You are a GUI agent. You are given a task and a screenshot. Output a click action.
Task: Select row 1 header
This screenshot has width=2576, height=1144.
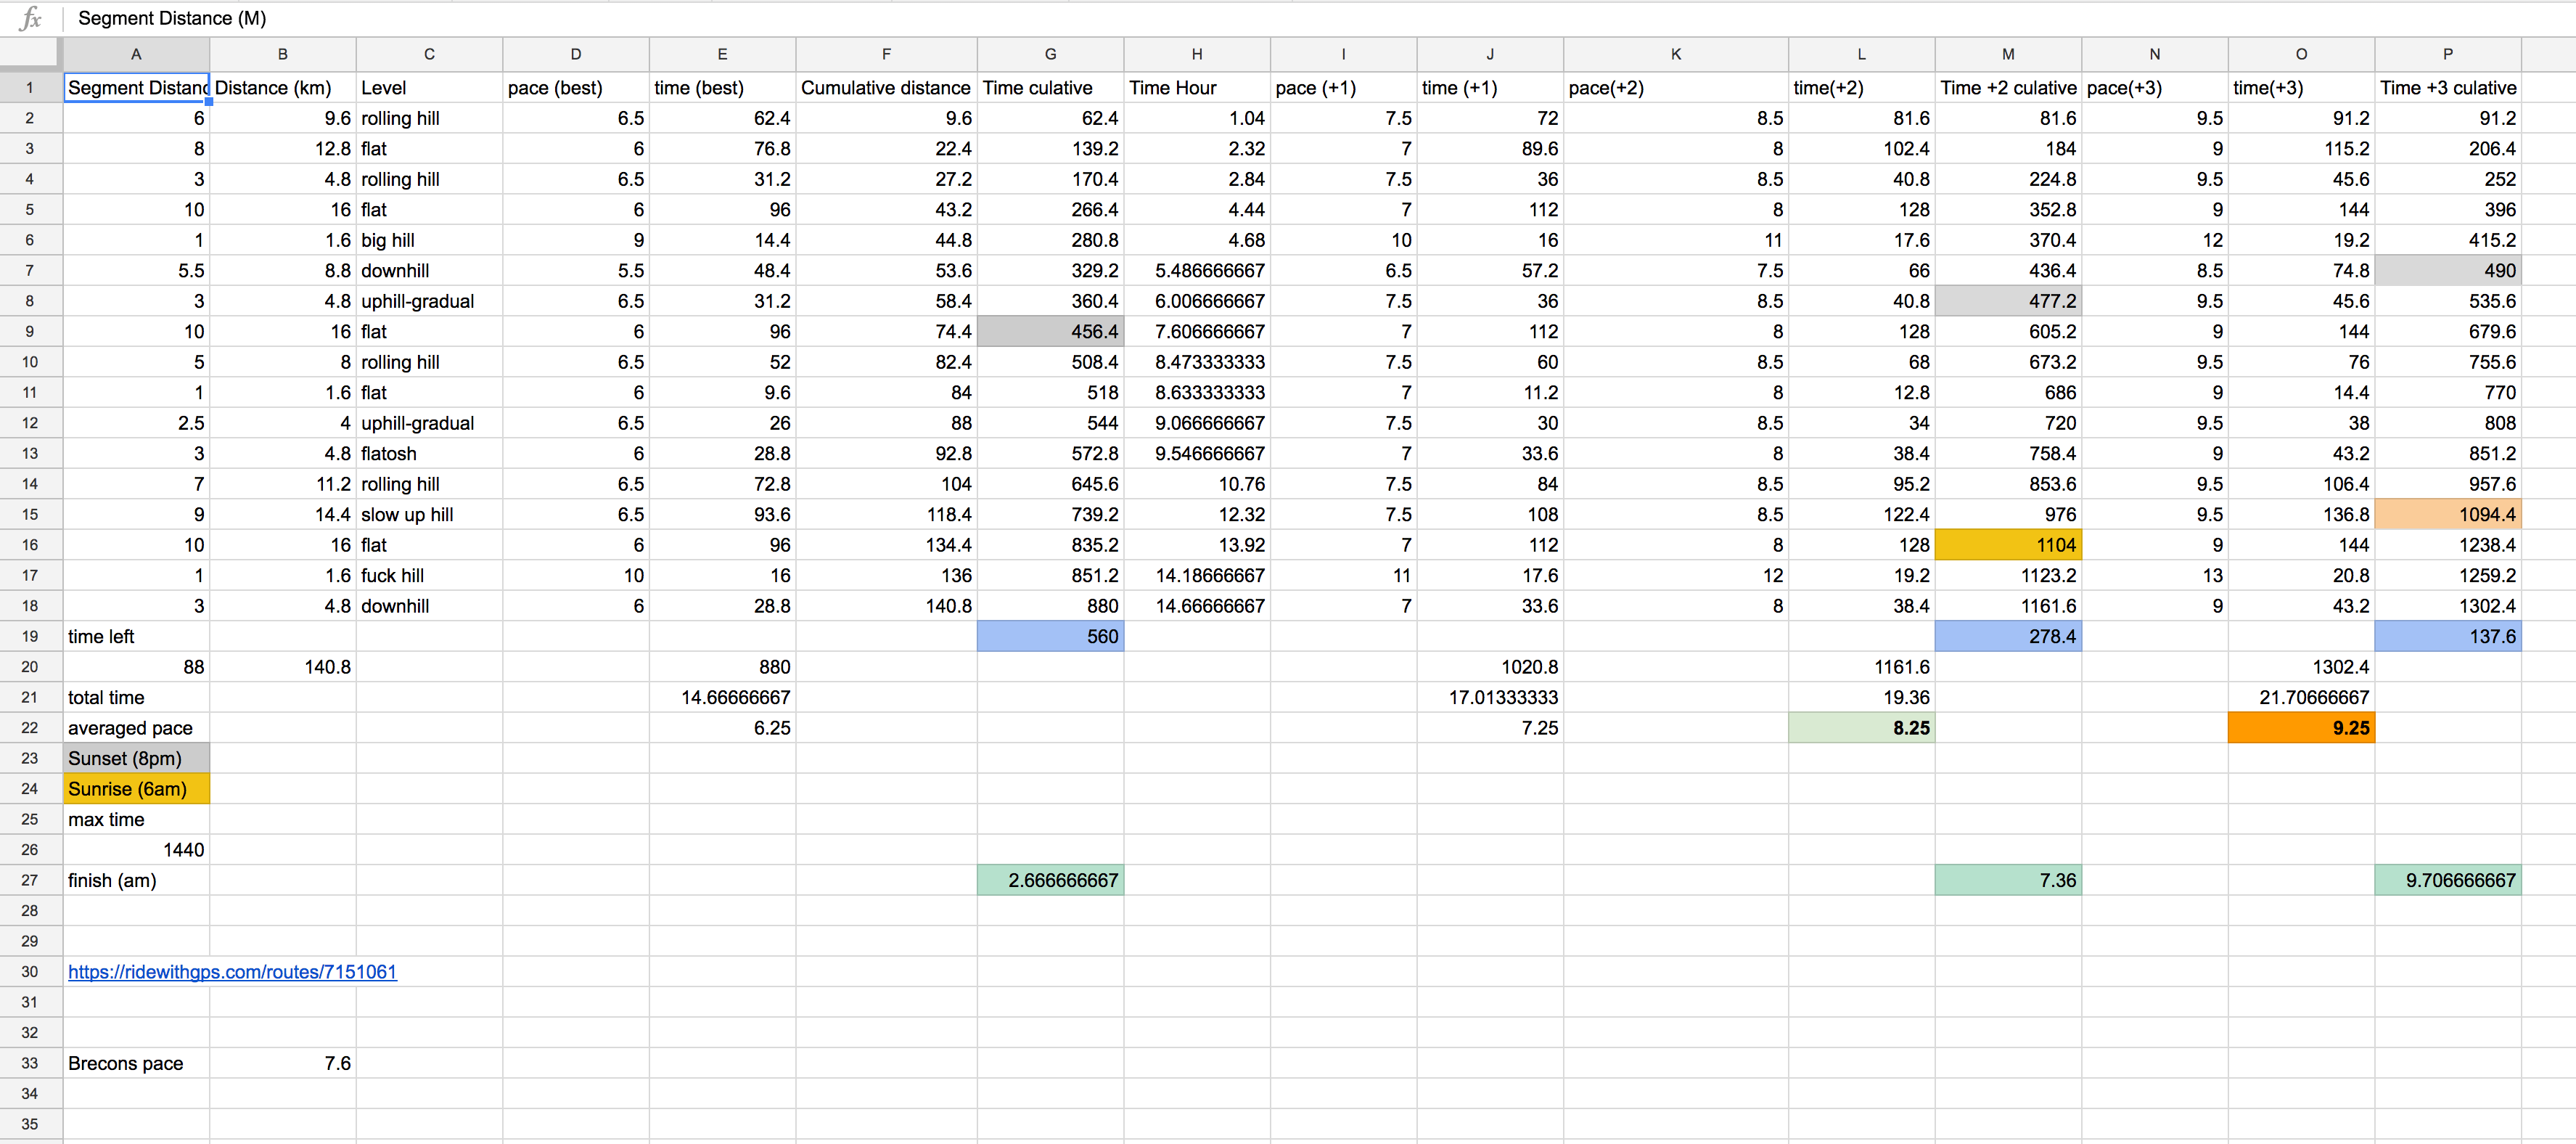pos(30,88)
